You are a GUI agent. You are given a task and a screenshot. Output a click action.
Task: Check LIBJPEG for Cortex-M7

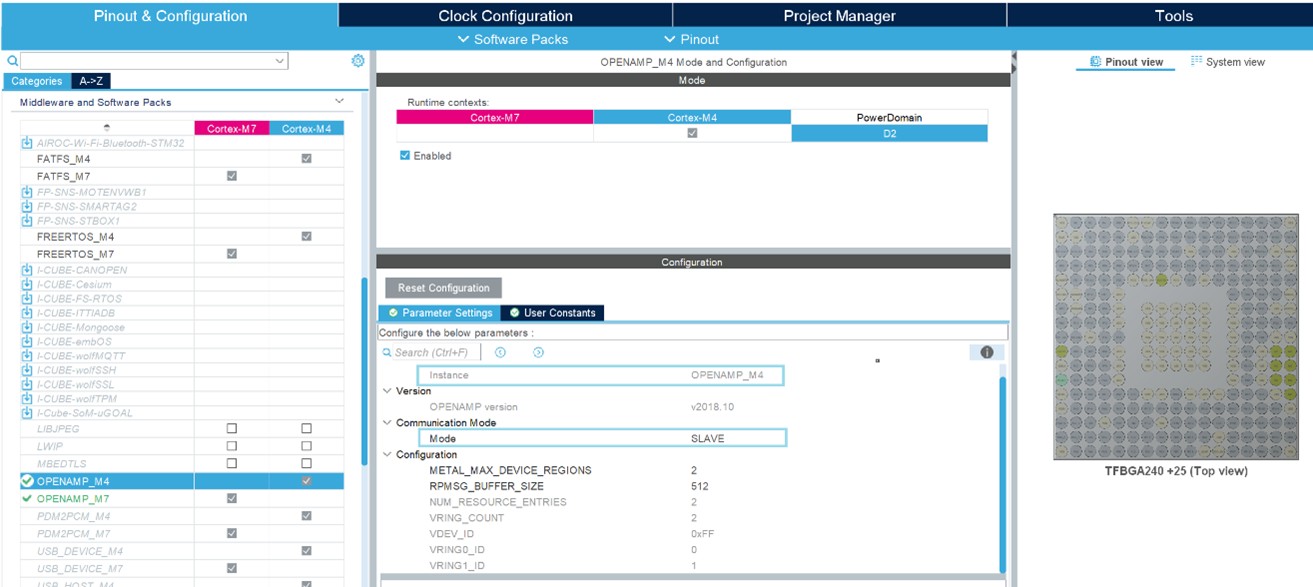pyautogui.click(x=232, y=428)
